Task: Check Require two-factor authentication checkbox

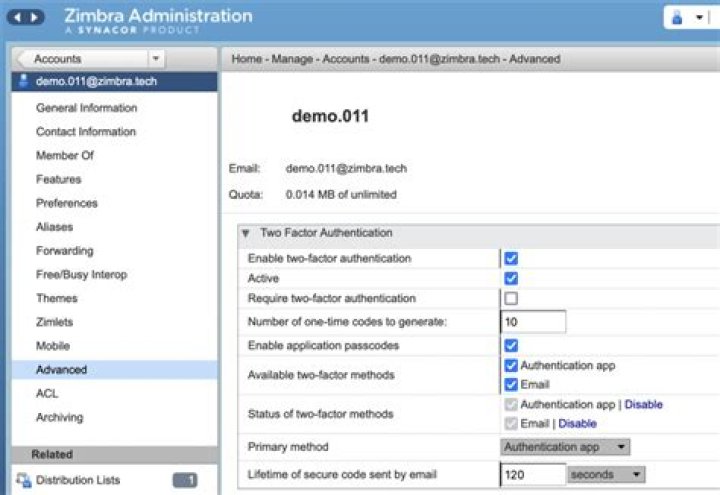Action: (511, 298)
